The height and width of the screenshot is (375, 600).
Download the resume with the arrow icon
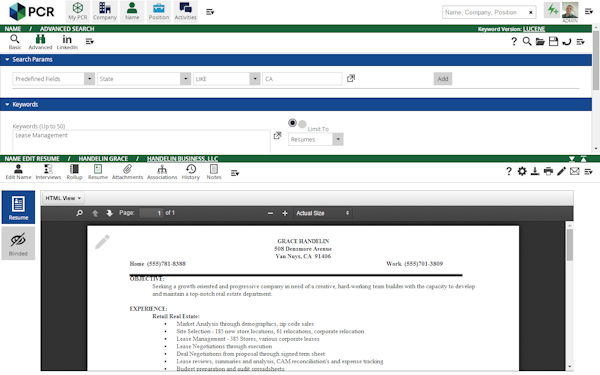coord(535,171)
